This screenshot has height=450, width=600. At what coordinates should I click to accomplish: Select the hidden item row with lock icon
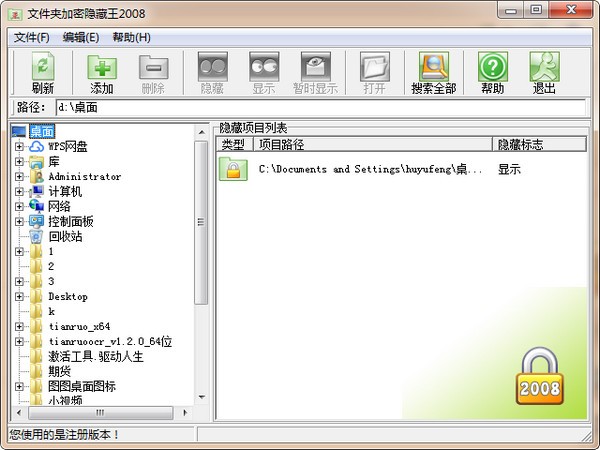tap(370, 169)
